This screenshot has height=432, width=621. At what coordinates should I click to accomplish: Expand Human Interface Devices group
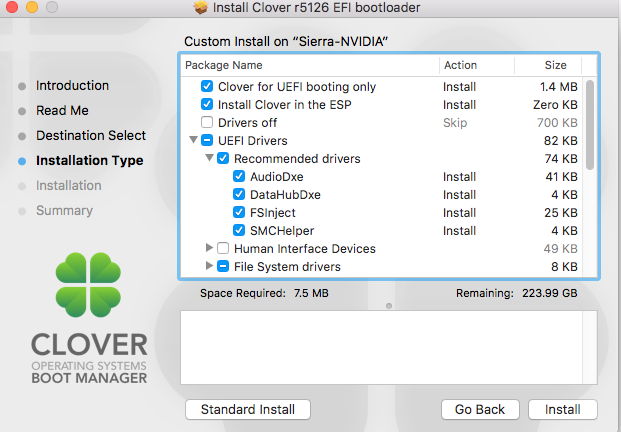pos(210,248)
